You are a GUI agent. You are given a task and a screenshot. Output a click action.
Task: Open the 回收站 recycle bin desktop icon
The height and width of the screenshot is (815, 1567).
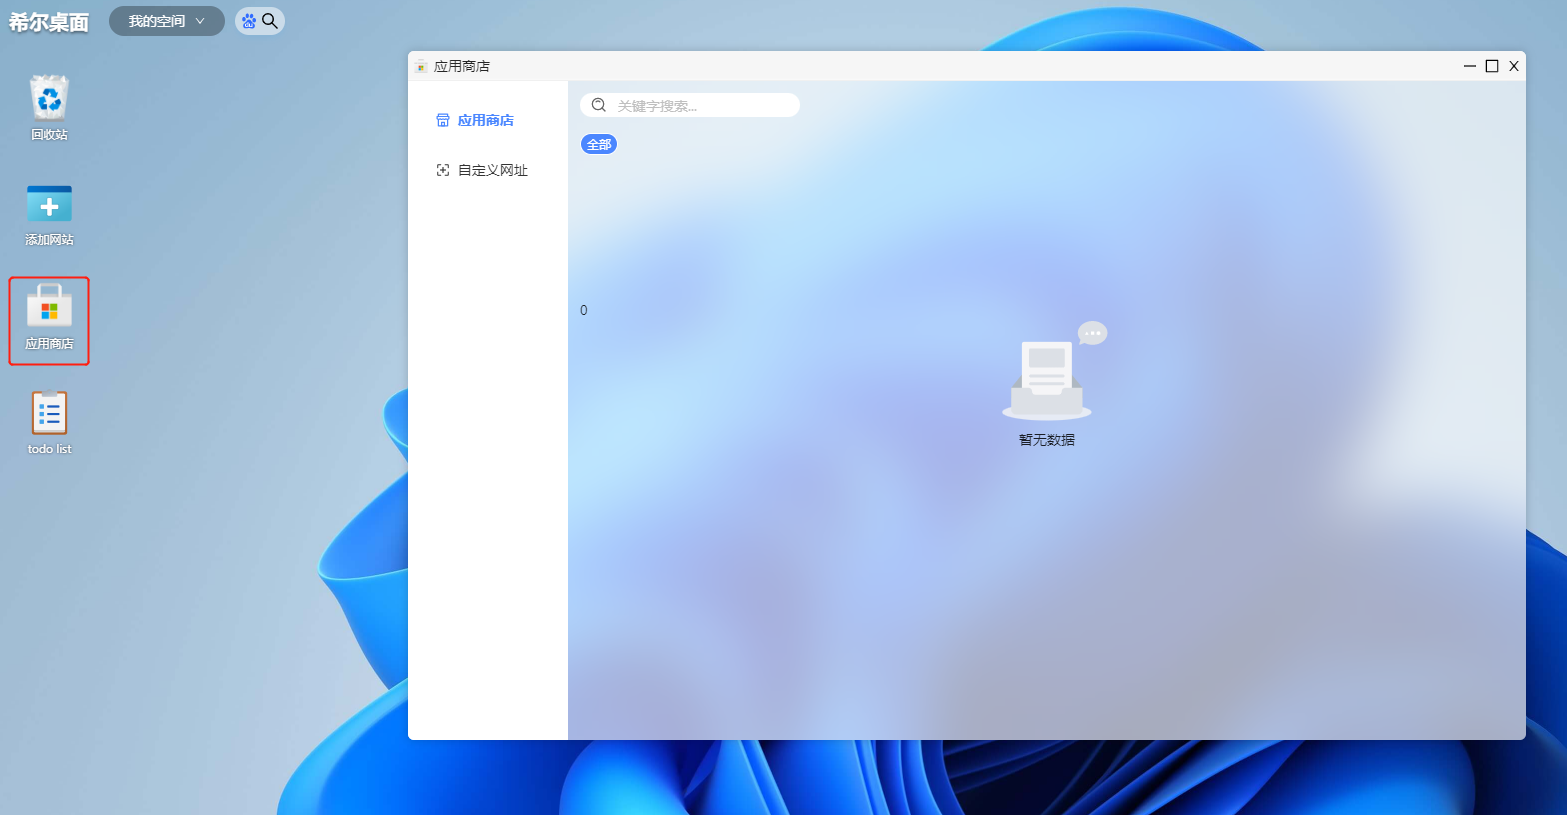pyautogui.click(x=49, y=107)
